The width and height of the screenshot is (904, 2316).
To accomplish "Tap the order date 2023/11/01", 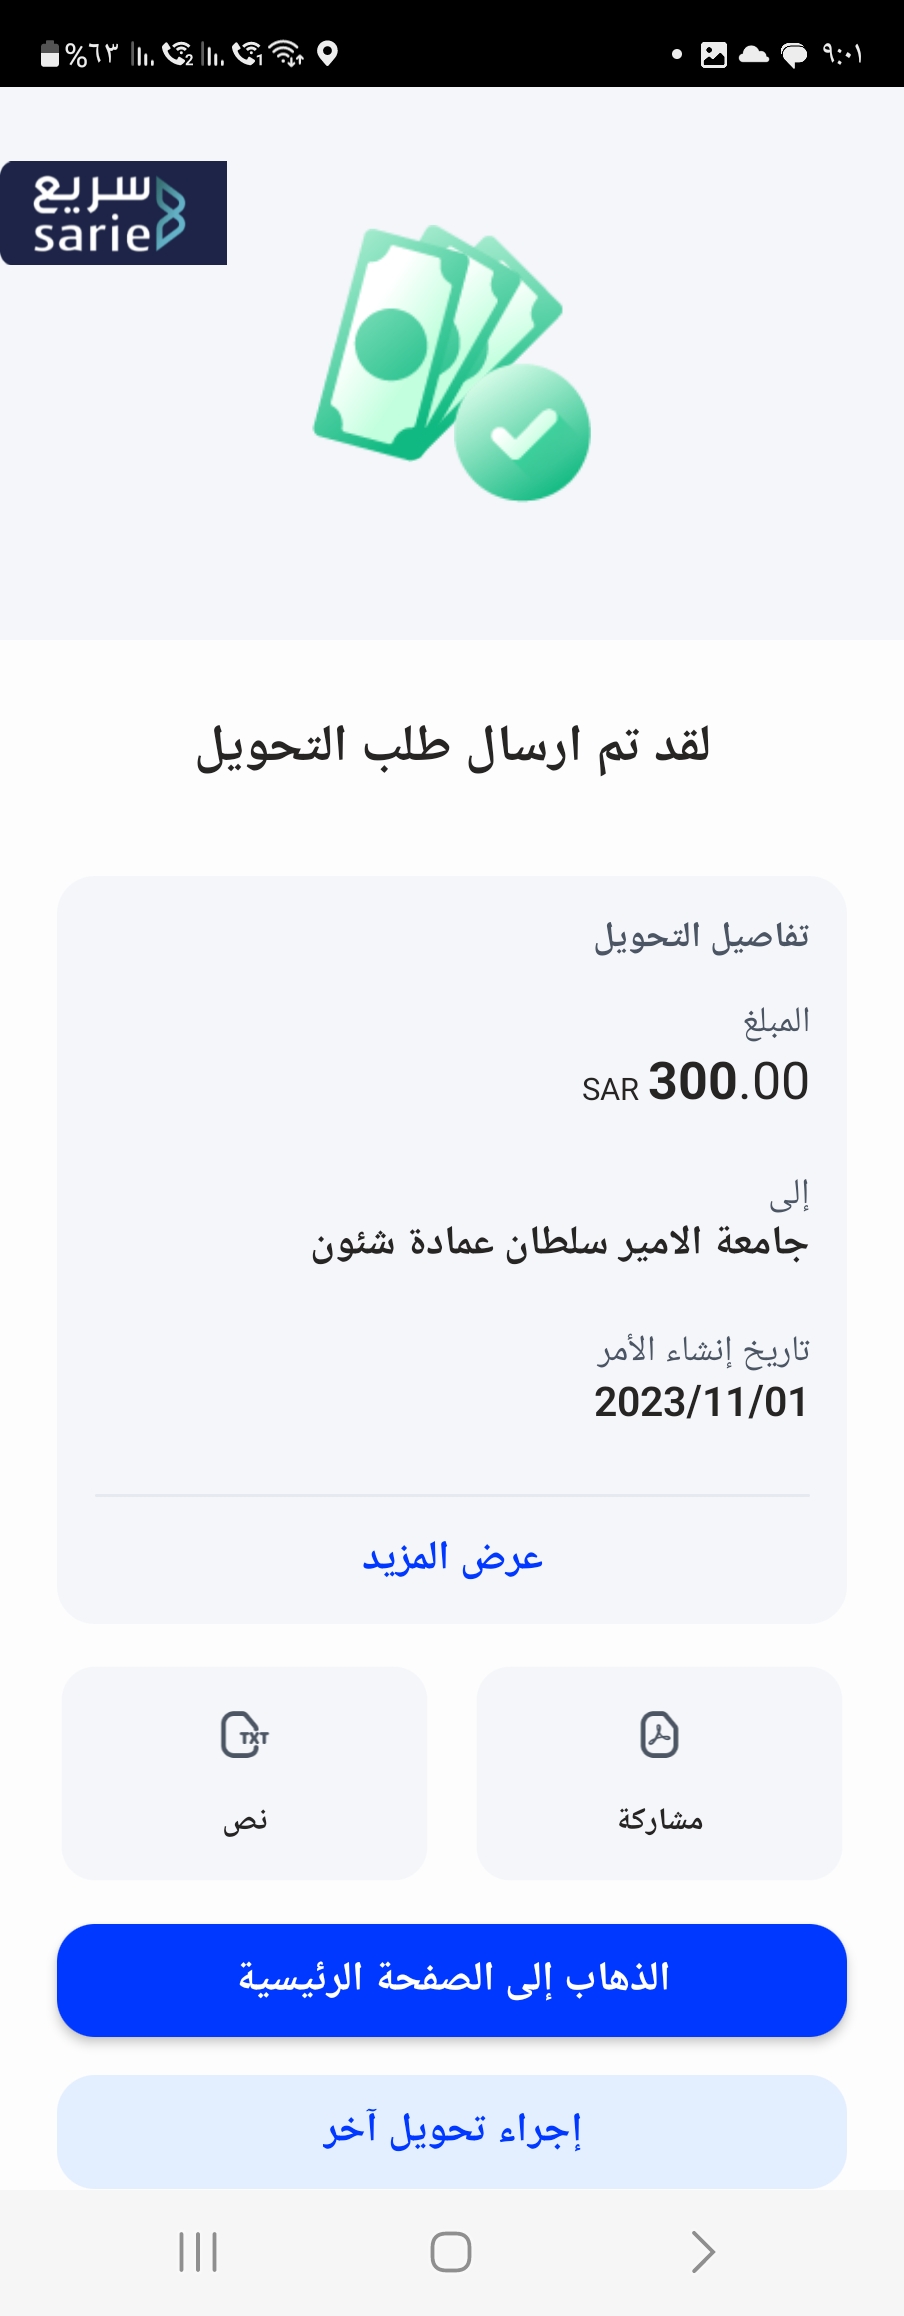I will [701, 1402].
